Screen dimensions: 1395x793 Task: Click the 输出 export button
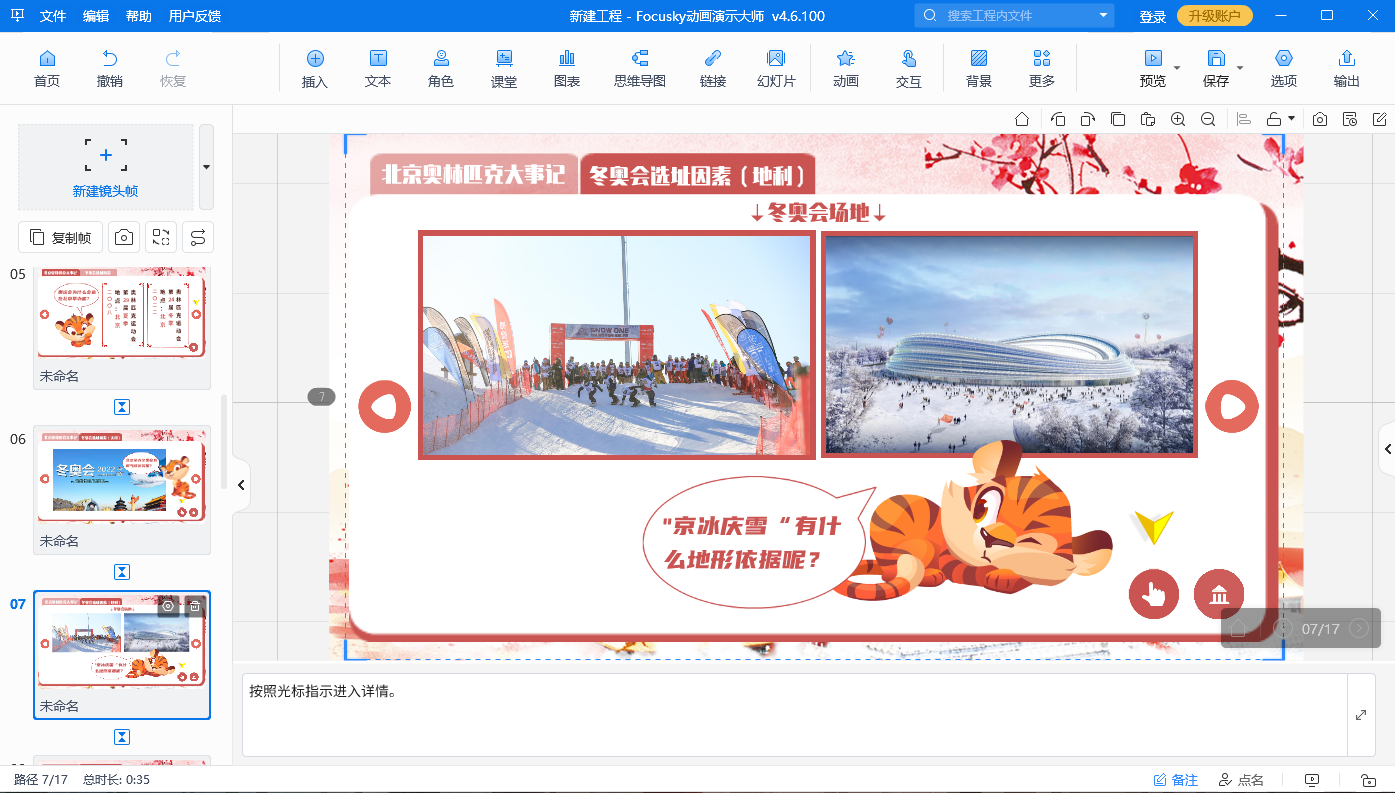pyautogui.click(x=1347, y=69)
